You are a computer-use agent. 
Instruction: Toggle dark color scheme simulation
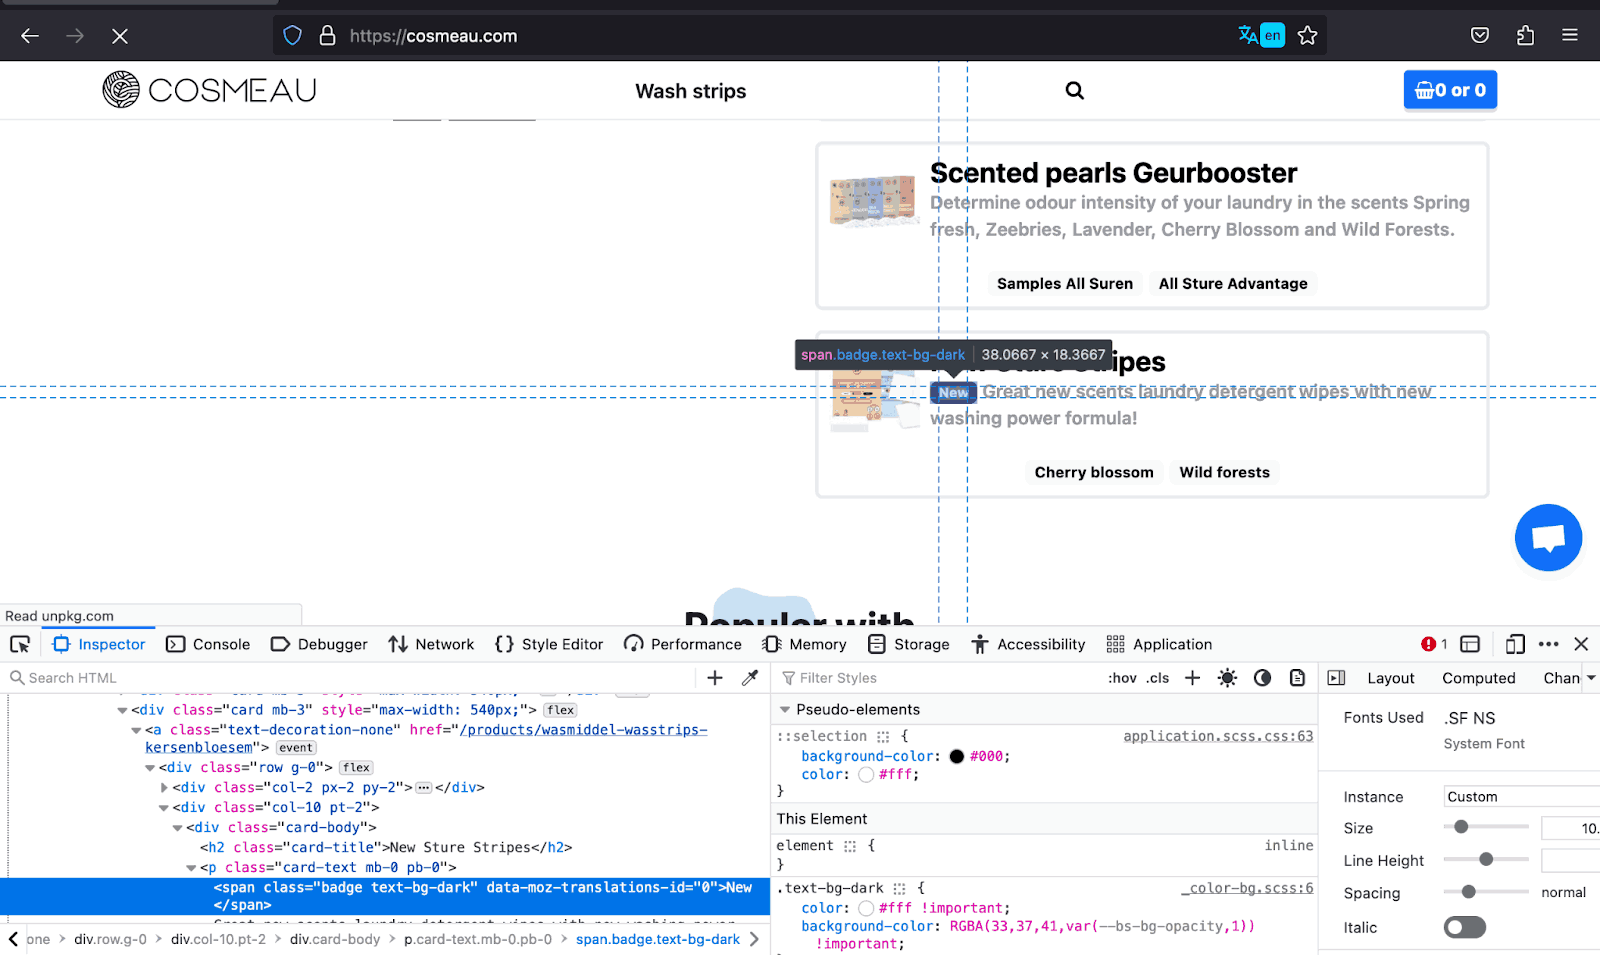pos(1262,678)
